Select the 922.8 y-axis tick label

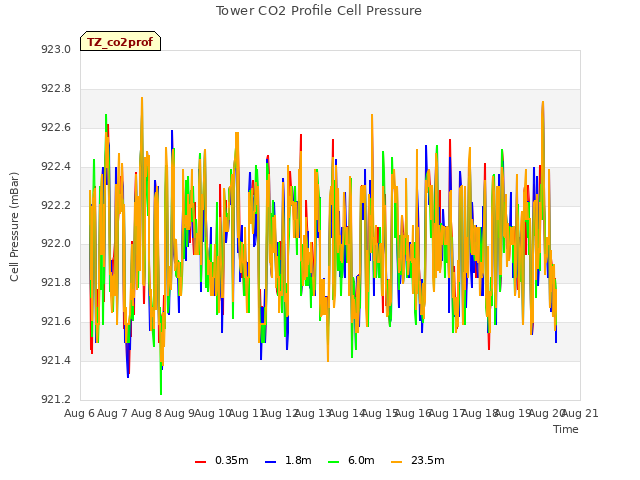(x=56, y=88)
